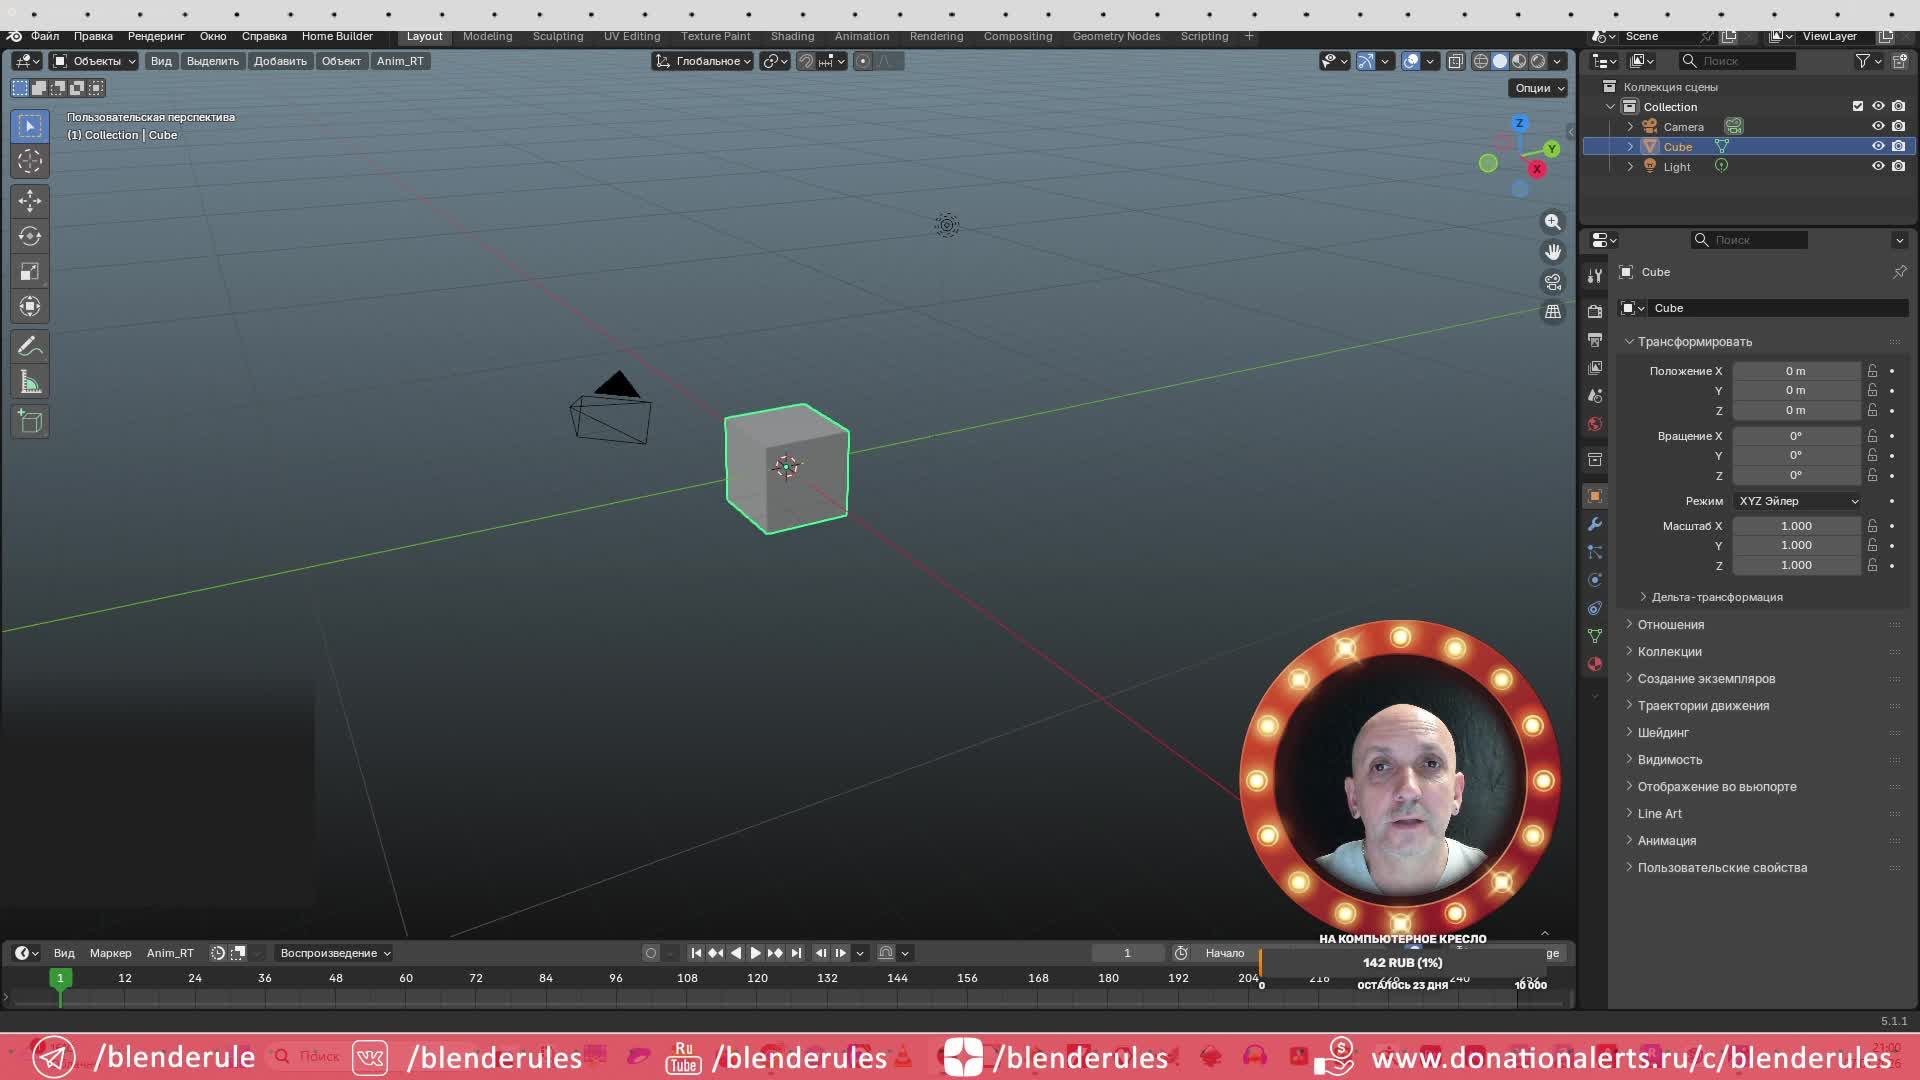1920x1080 pixels.
Task: Switch to the Shading workspace tab
Action: tap(792, 36)
